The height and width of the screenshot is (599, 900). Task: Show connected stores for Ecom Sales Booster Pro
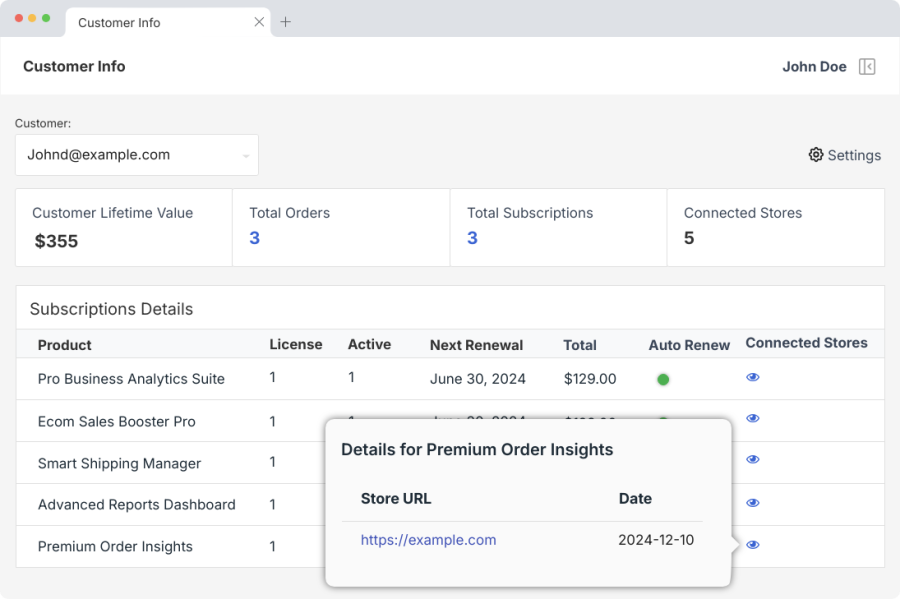pyautogui.click(x=753, y=418)
